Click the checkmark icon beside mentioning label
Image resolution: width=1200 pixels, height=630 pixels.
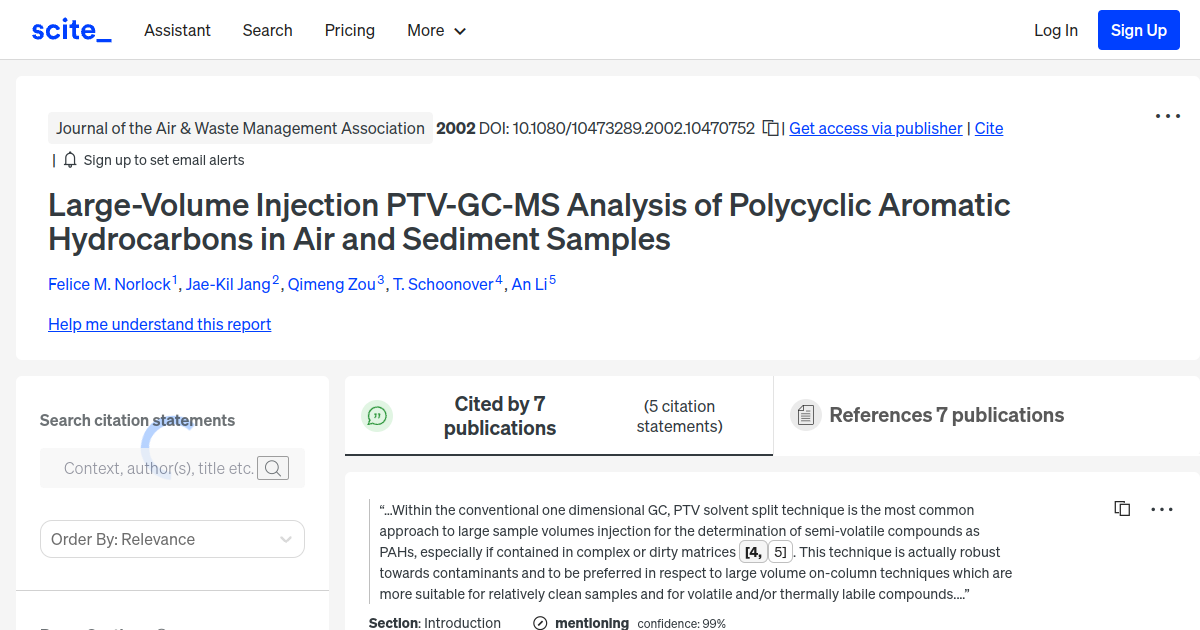[539, 622]
